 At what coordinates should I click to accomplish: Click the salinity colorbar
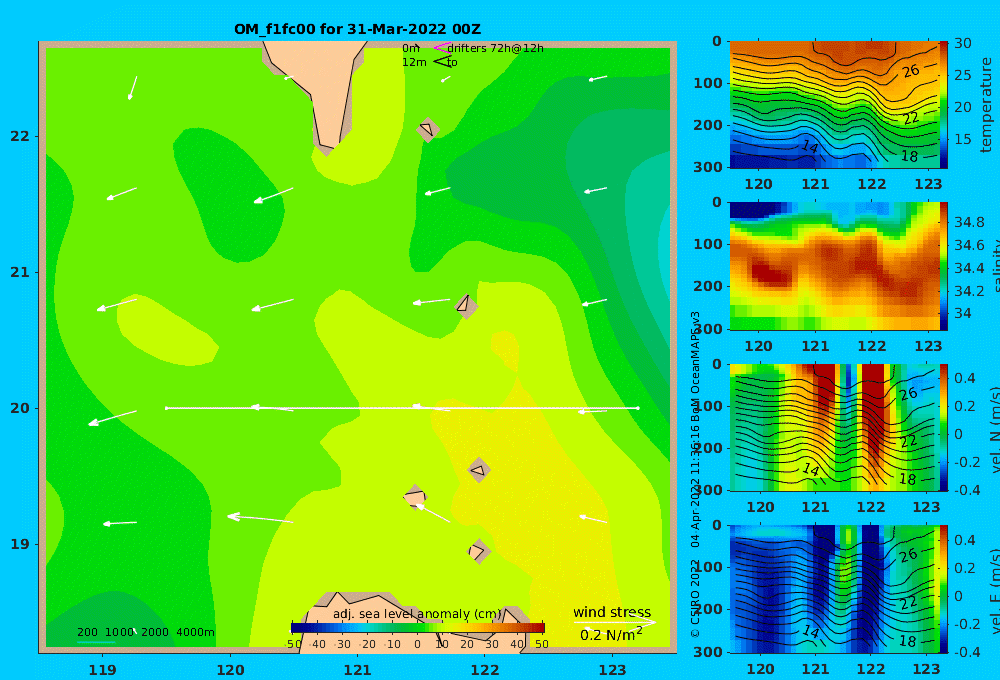[x=943, y=266]
